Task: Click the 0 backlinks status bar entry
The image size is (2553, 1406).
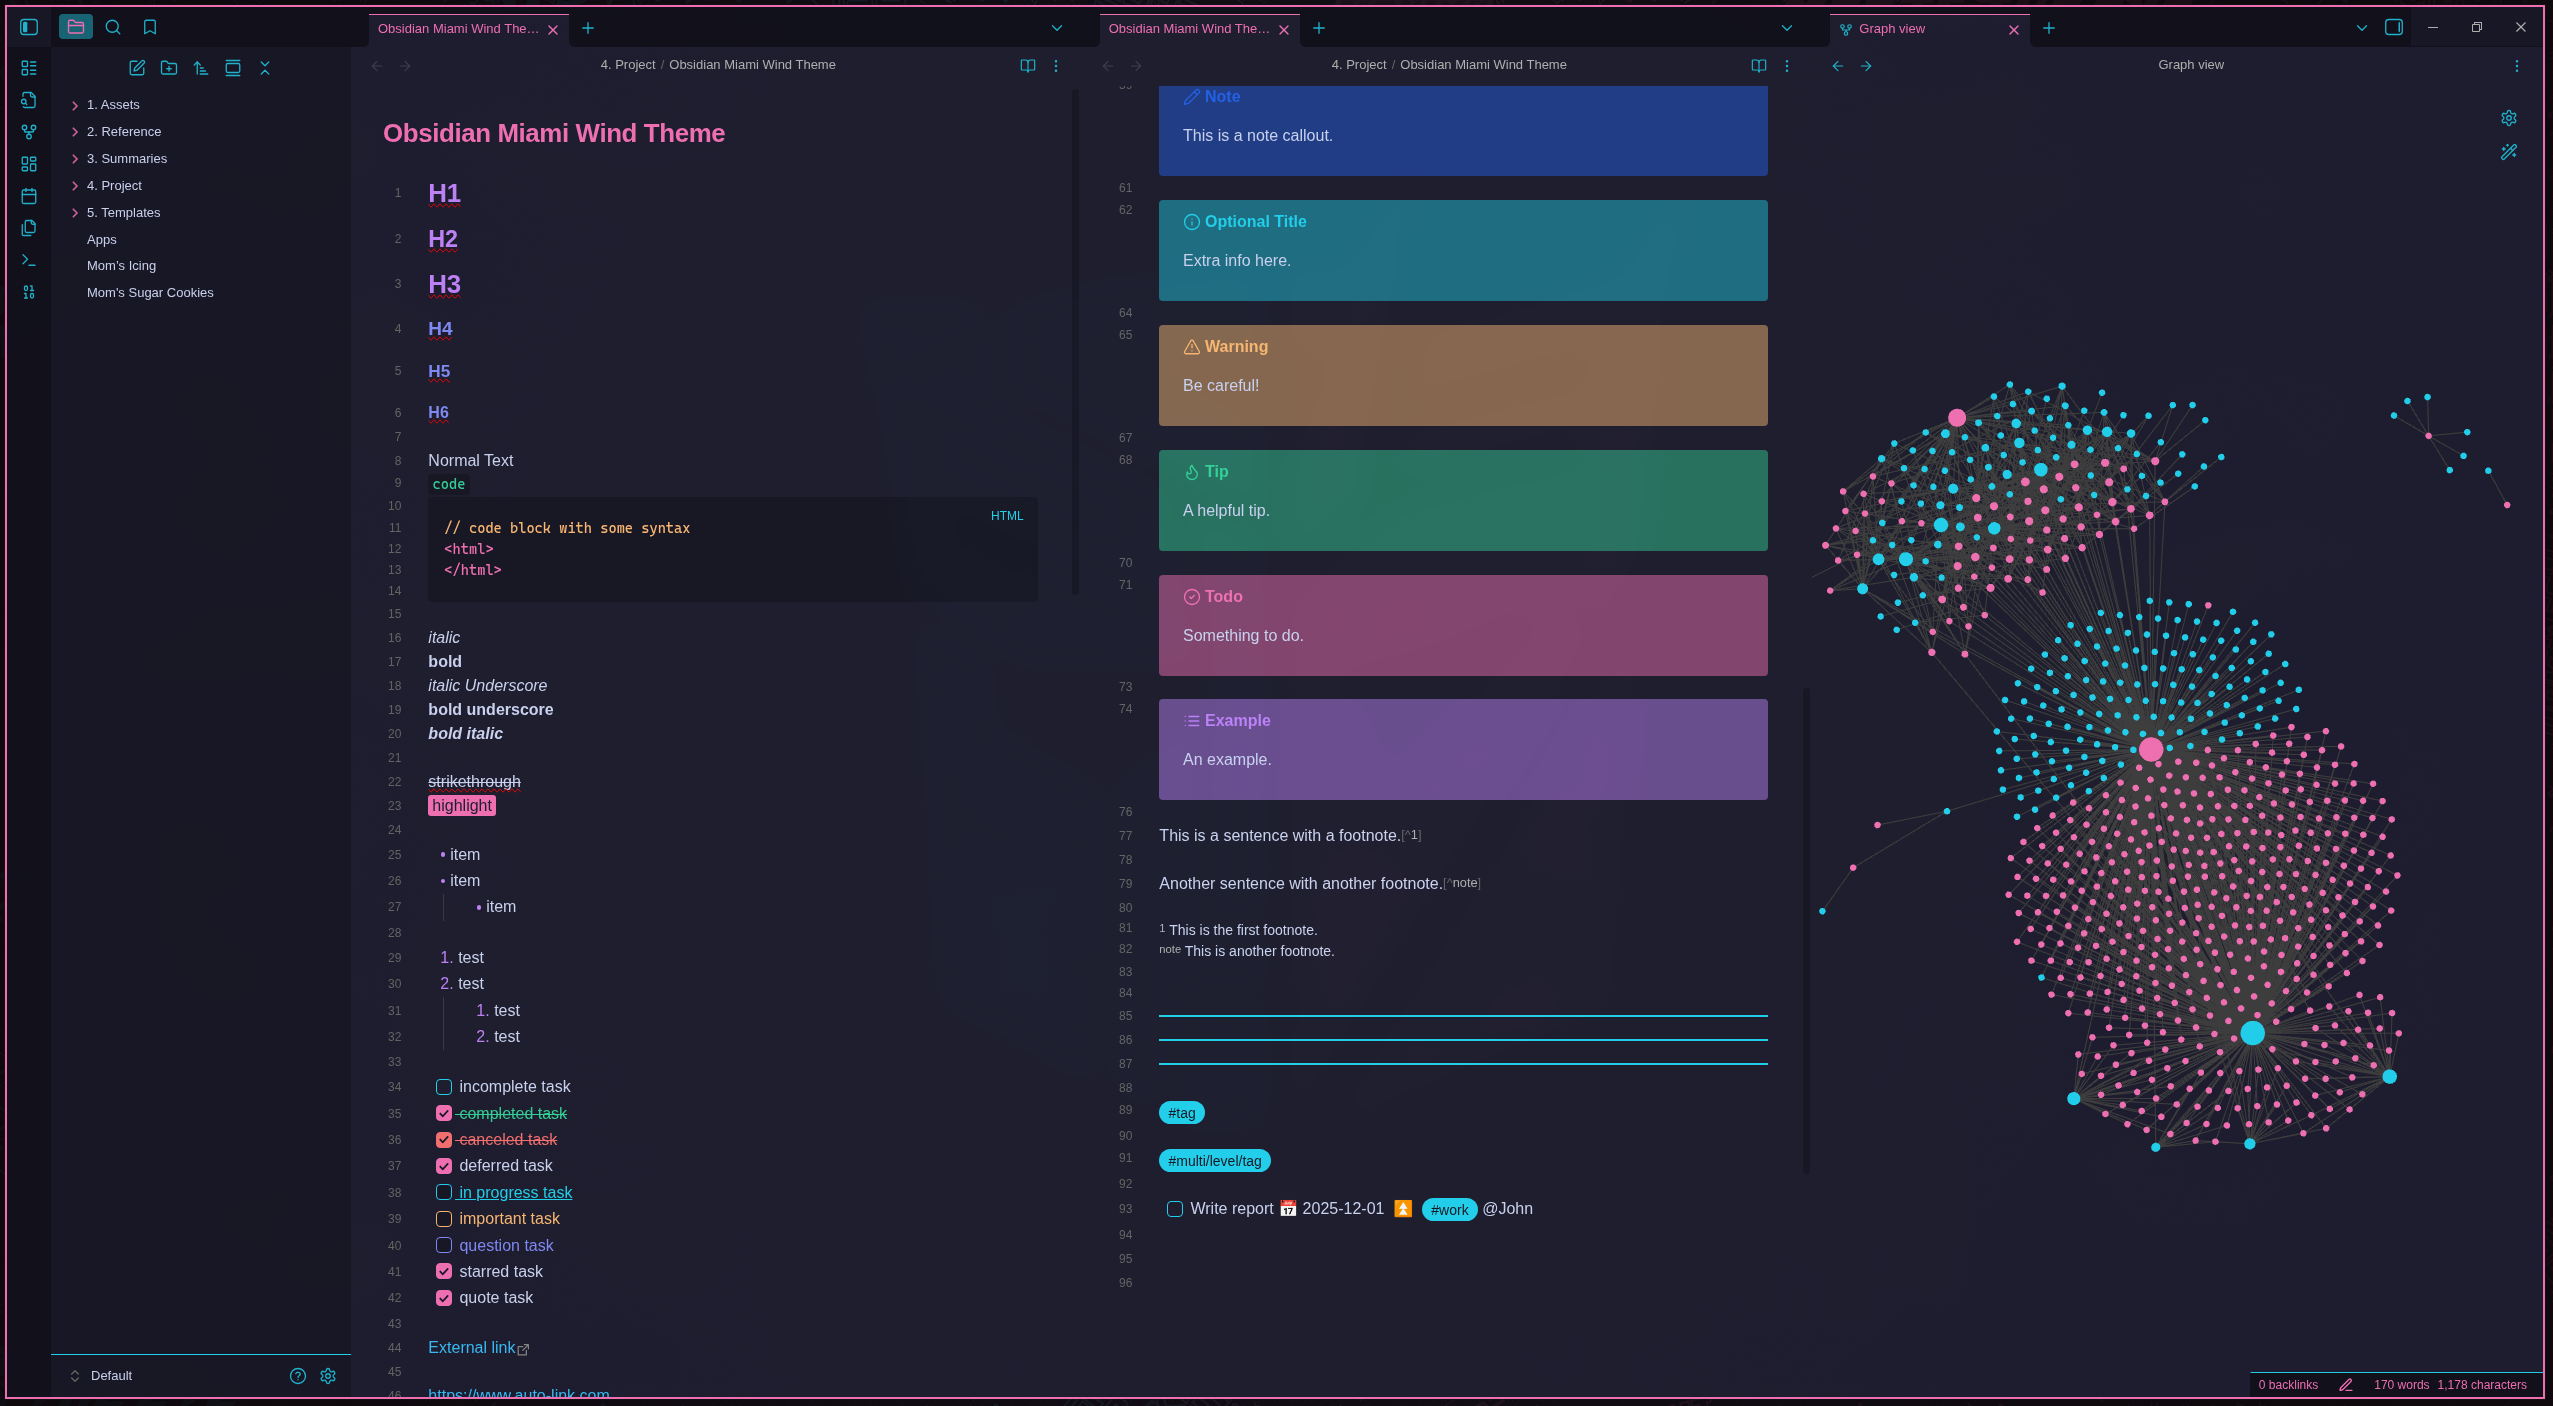Action: click(x=2288, y=1385)
